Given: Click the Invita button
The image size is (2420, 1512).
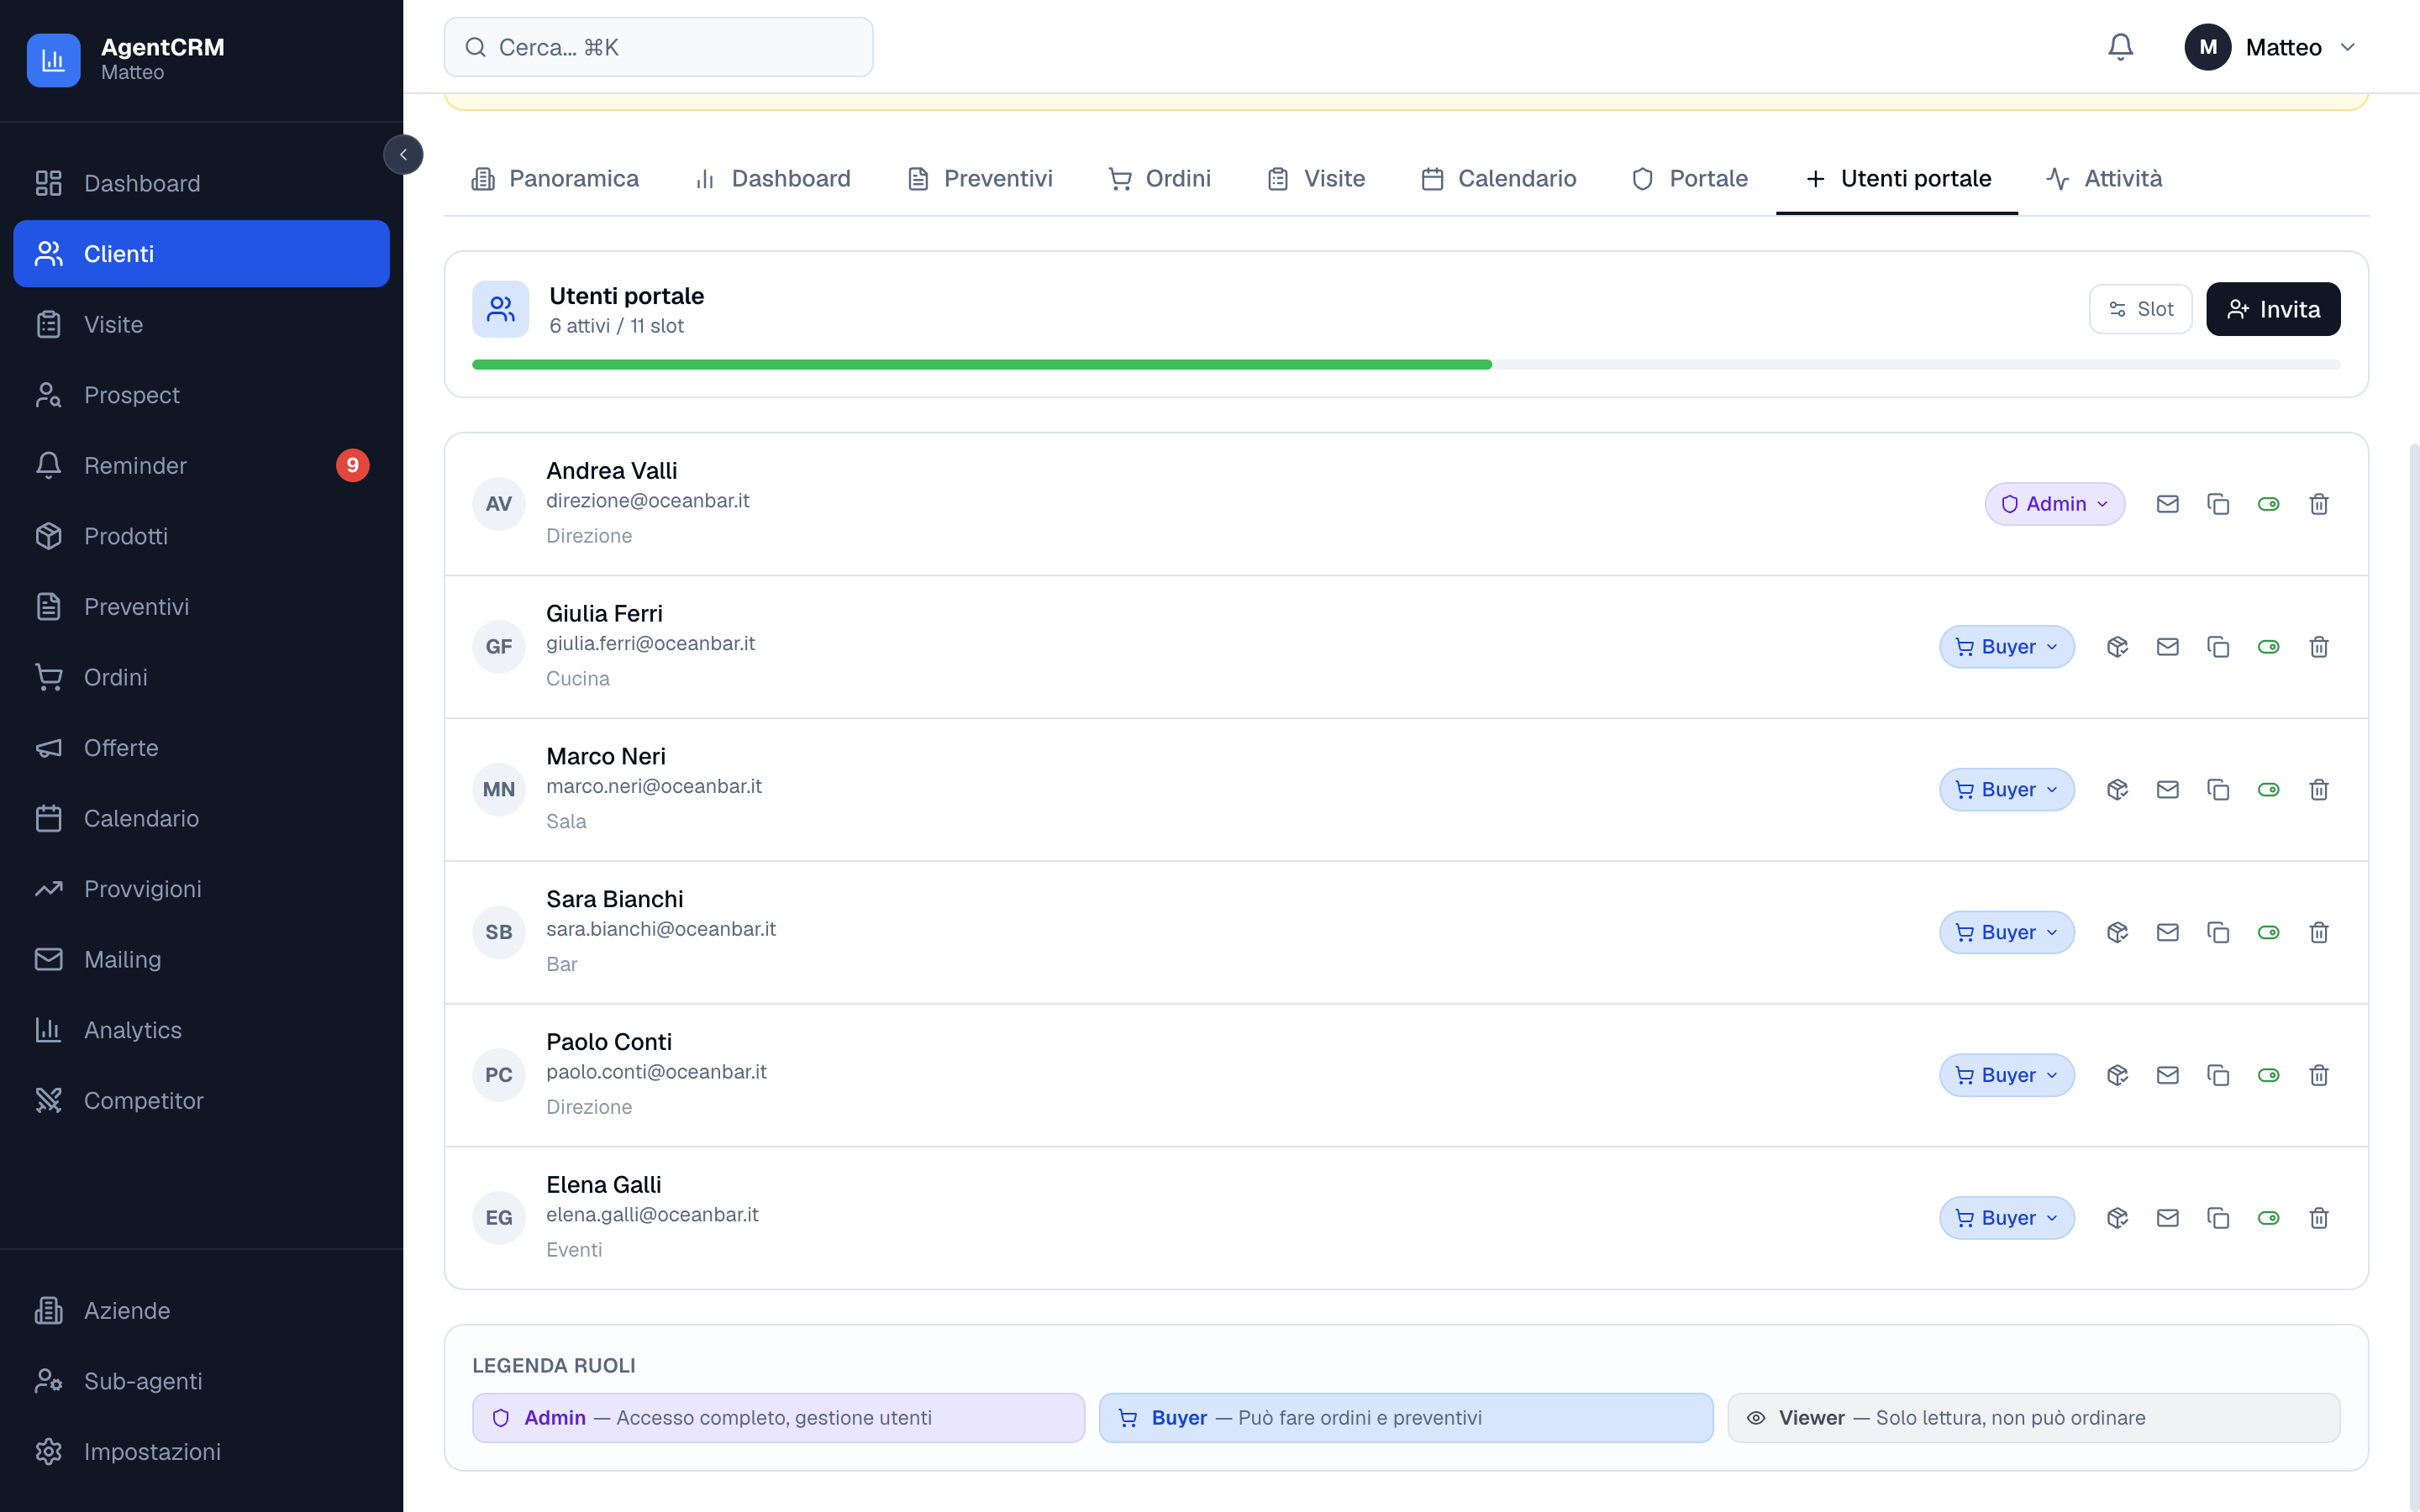Looking at the screenshot, I should (2272, 309).
